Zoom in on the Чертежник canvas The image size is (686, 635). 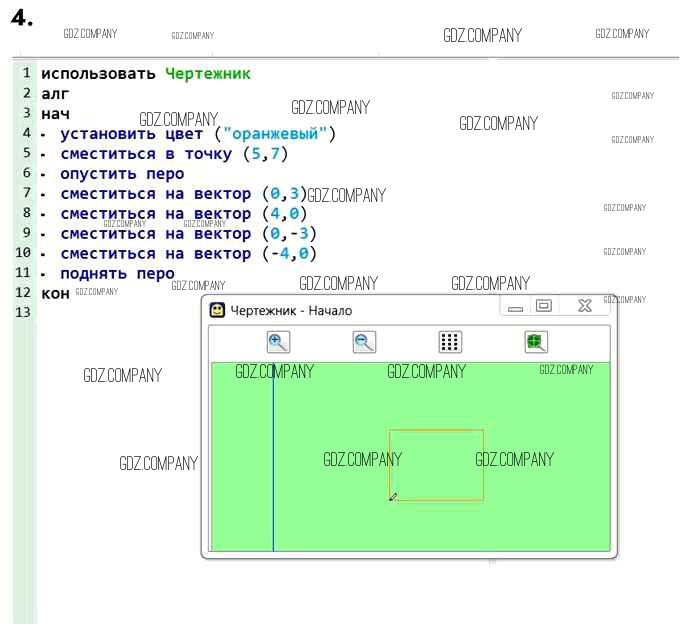(x=278, y=342)
